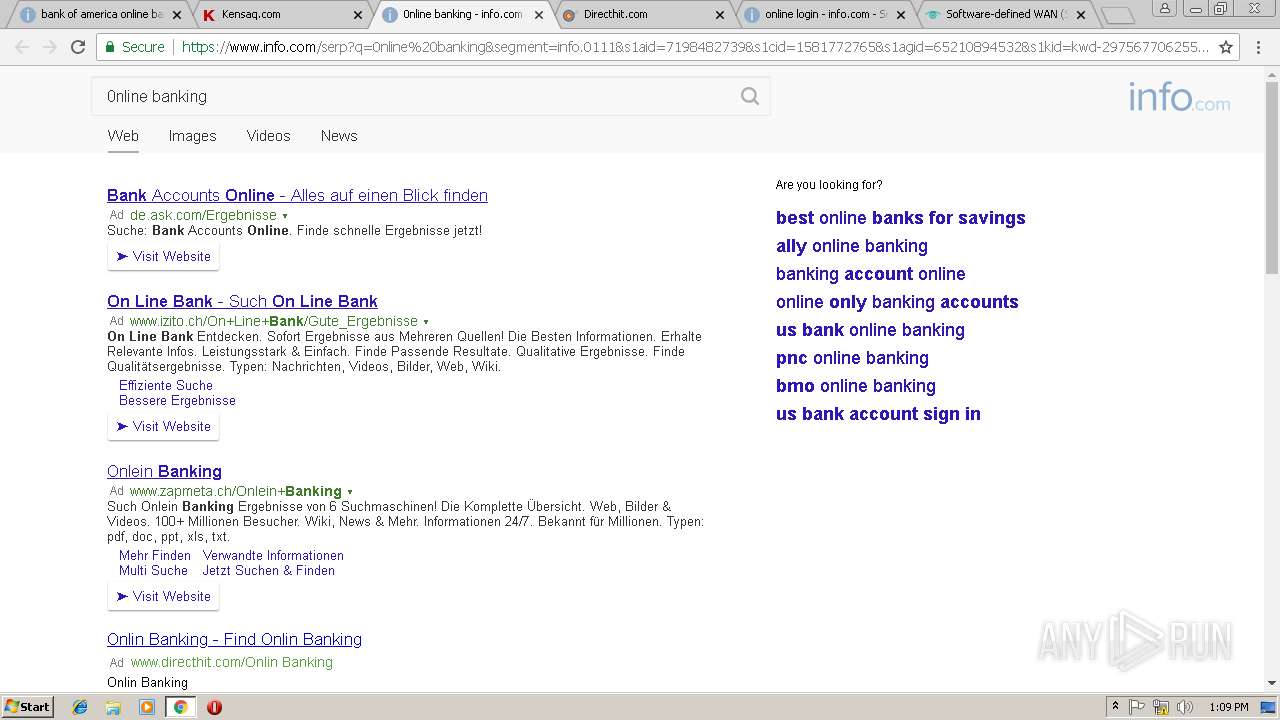The width and height of the screenshot is (1280, 720).
Task: Close the Software-defined WAN tab
Action: click(x=1080, y=15)
